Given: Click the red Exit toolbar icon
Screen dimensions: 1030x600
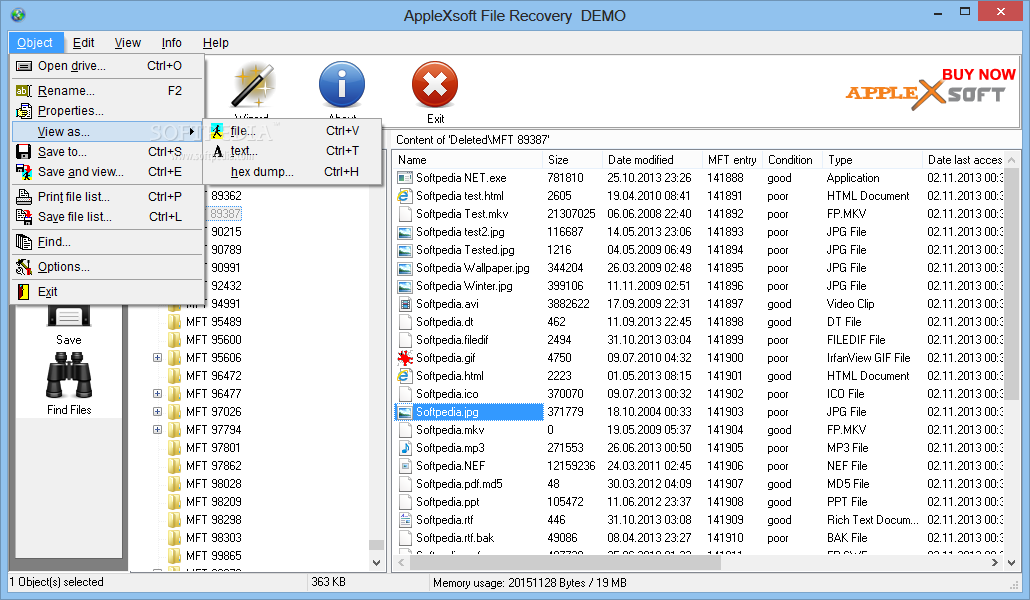Looking at the screenshot, I should (435, 85).
